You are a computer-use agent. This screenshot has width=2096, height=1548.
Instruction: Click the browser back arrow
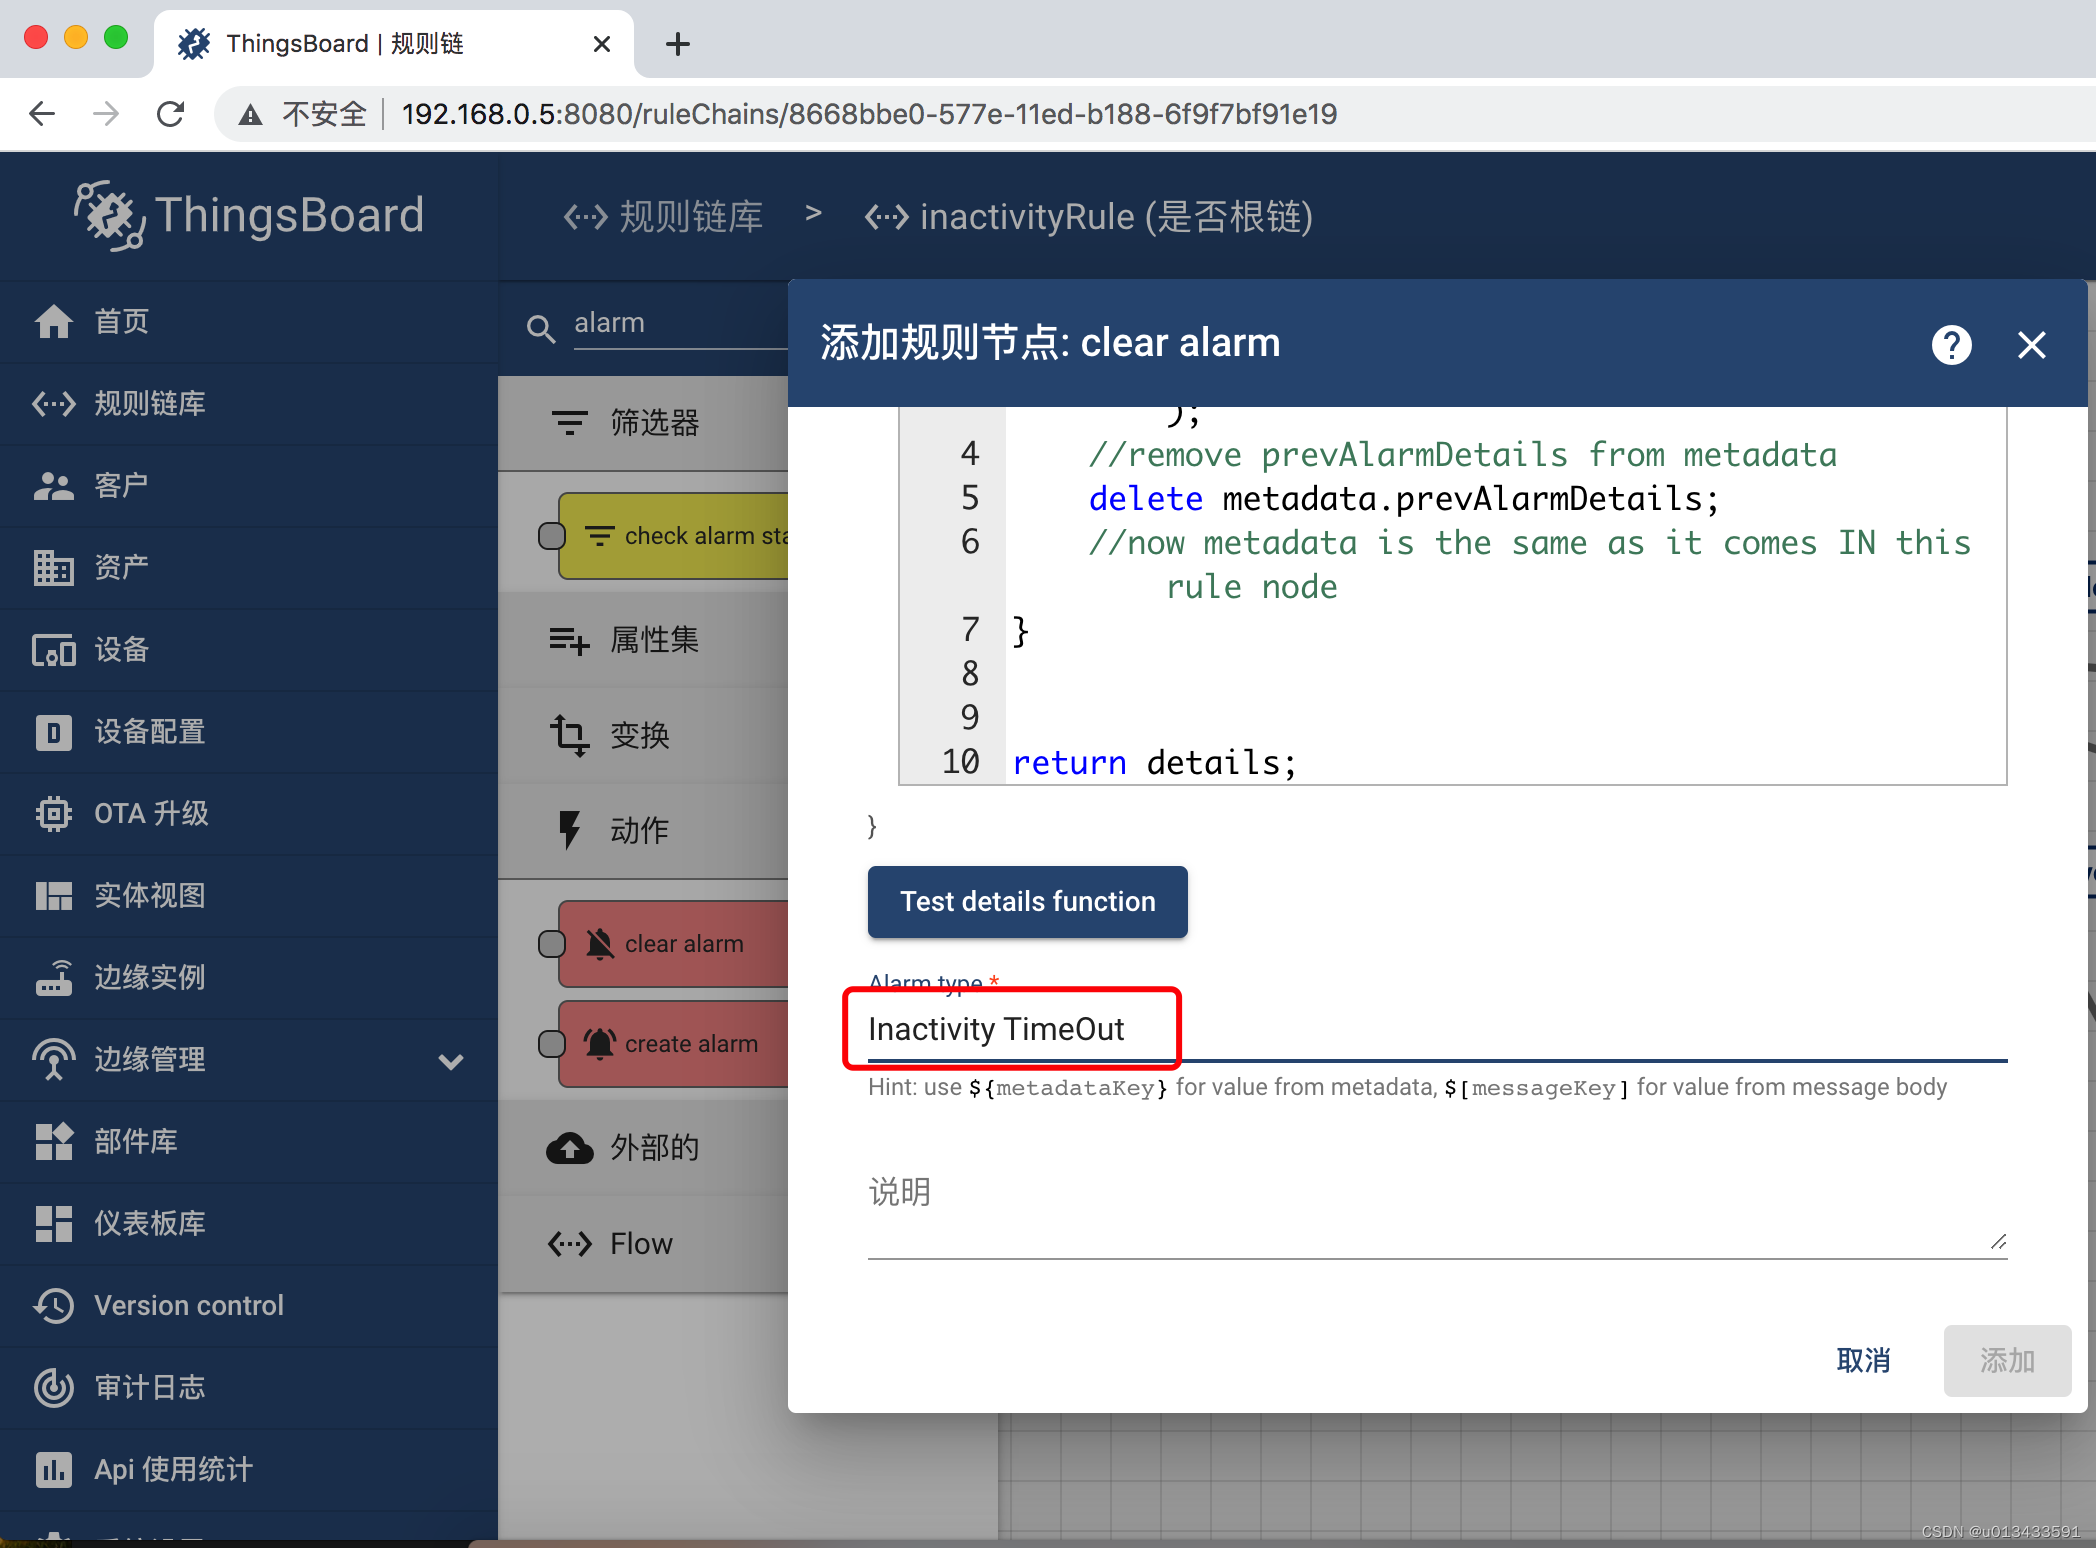click(42, 114)
